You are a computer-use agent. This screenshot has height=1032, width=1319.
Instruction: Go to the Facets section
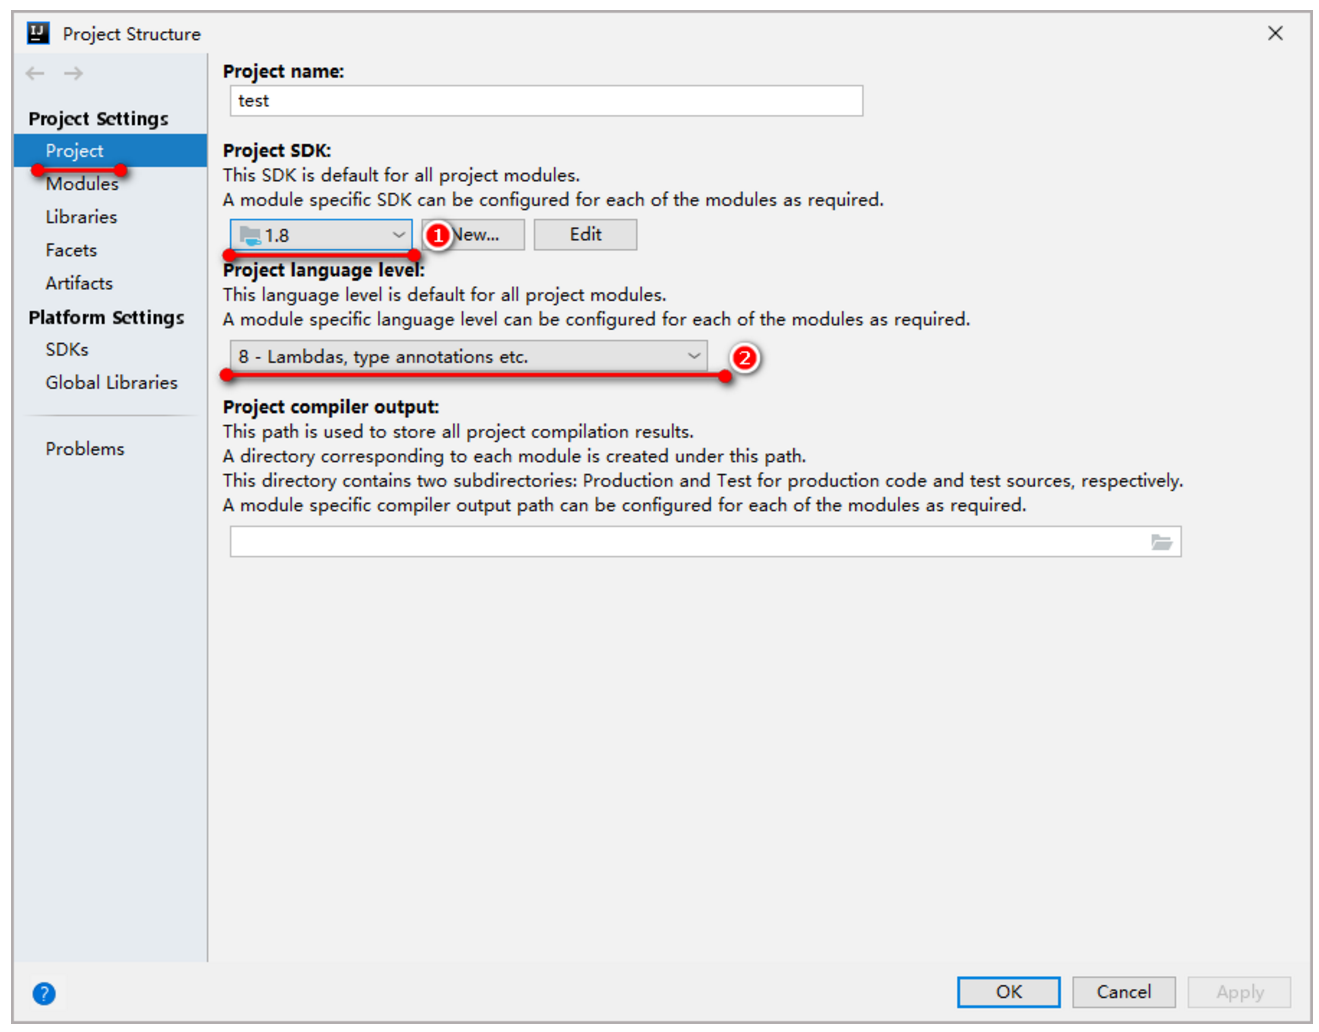(x=71, y=250)
